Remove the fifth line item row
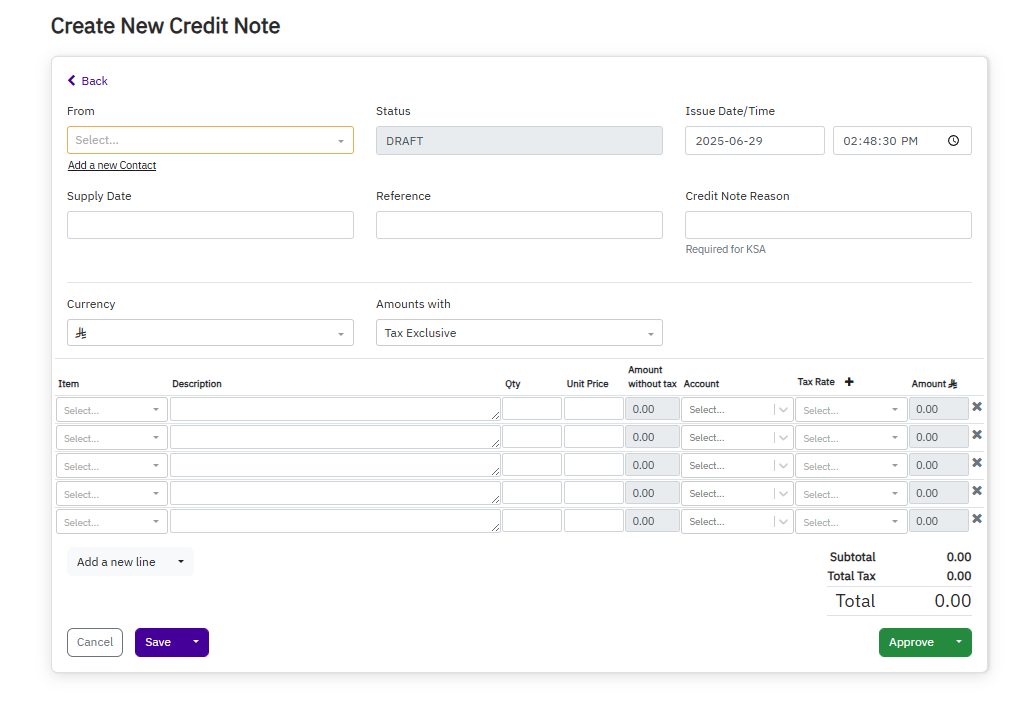1036x703 pixels. 977,519
